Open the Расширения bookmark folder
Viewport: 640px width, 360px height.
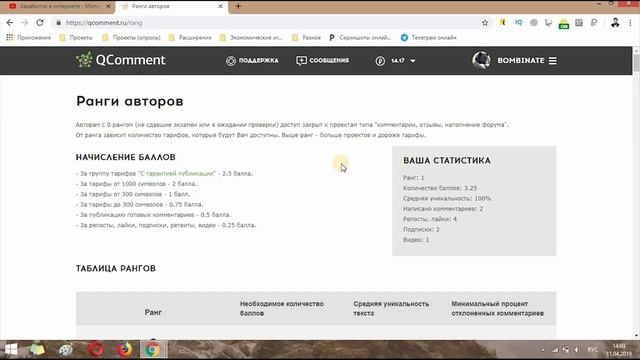[x=190, y=38]
